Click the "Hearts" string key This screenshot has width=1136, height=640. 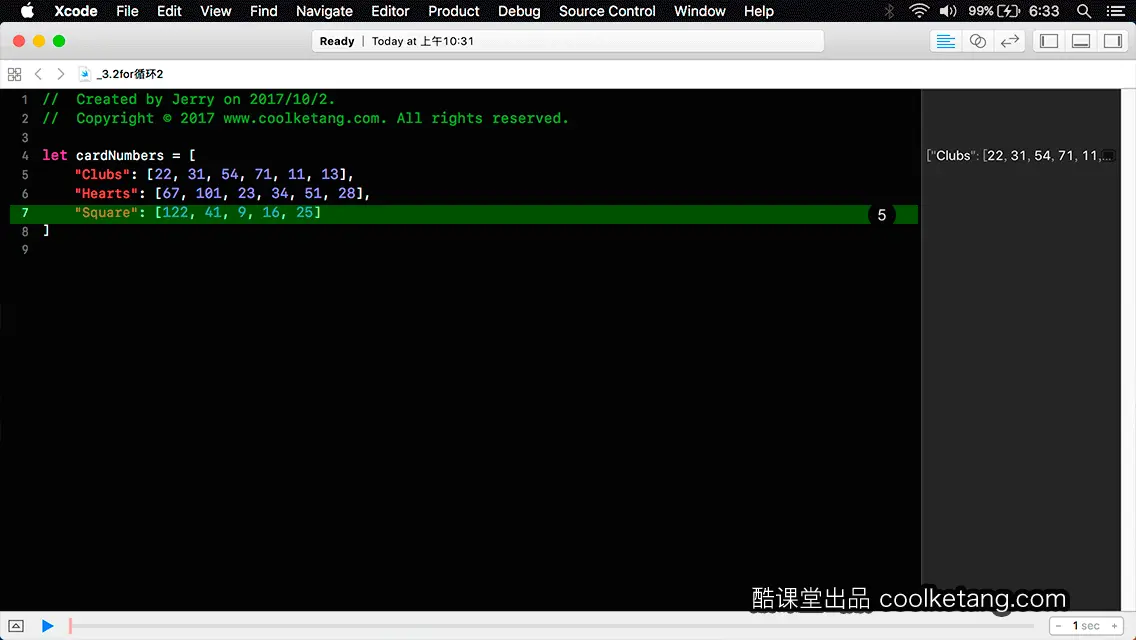(106, 193)
